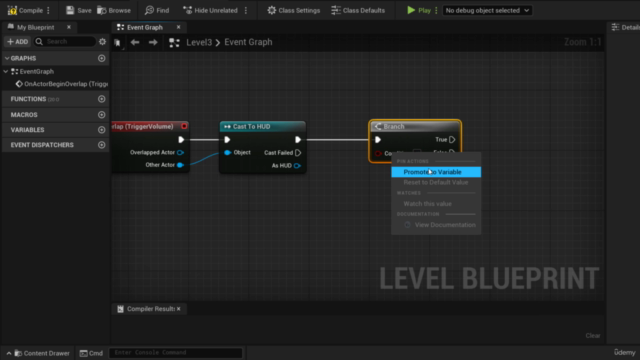
Task: Open Class Defaults
Action: pyautogui.click(x=358, y=10)
